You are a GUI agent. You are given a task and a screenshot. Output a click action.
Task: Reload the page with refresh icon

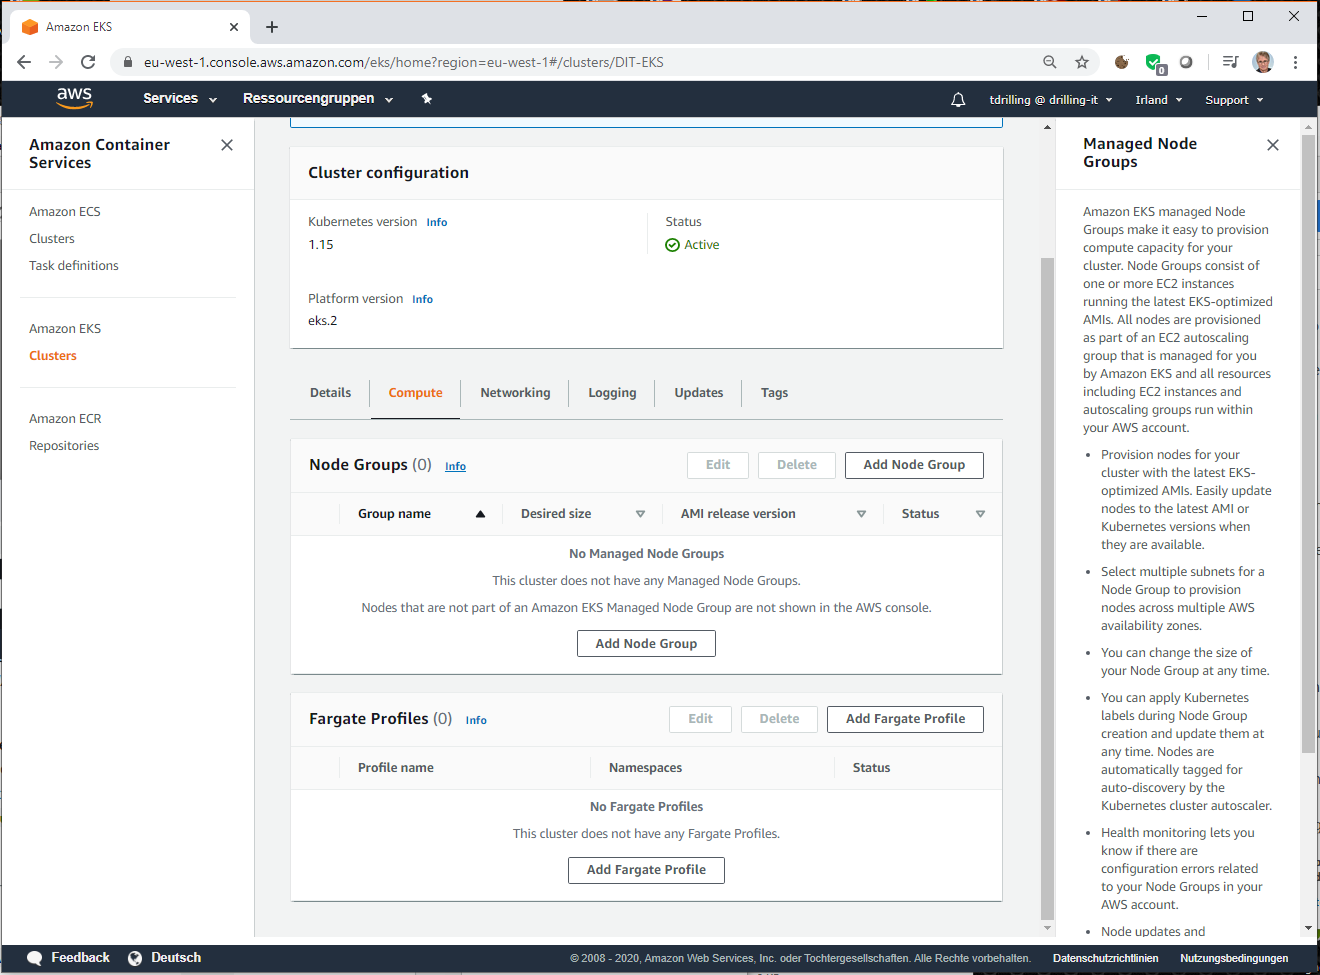point(88,62)
